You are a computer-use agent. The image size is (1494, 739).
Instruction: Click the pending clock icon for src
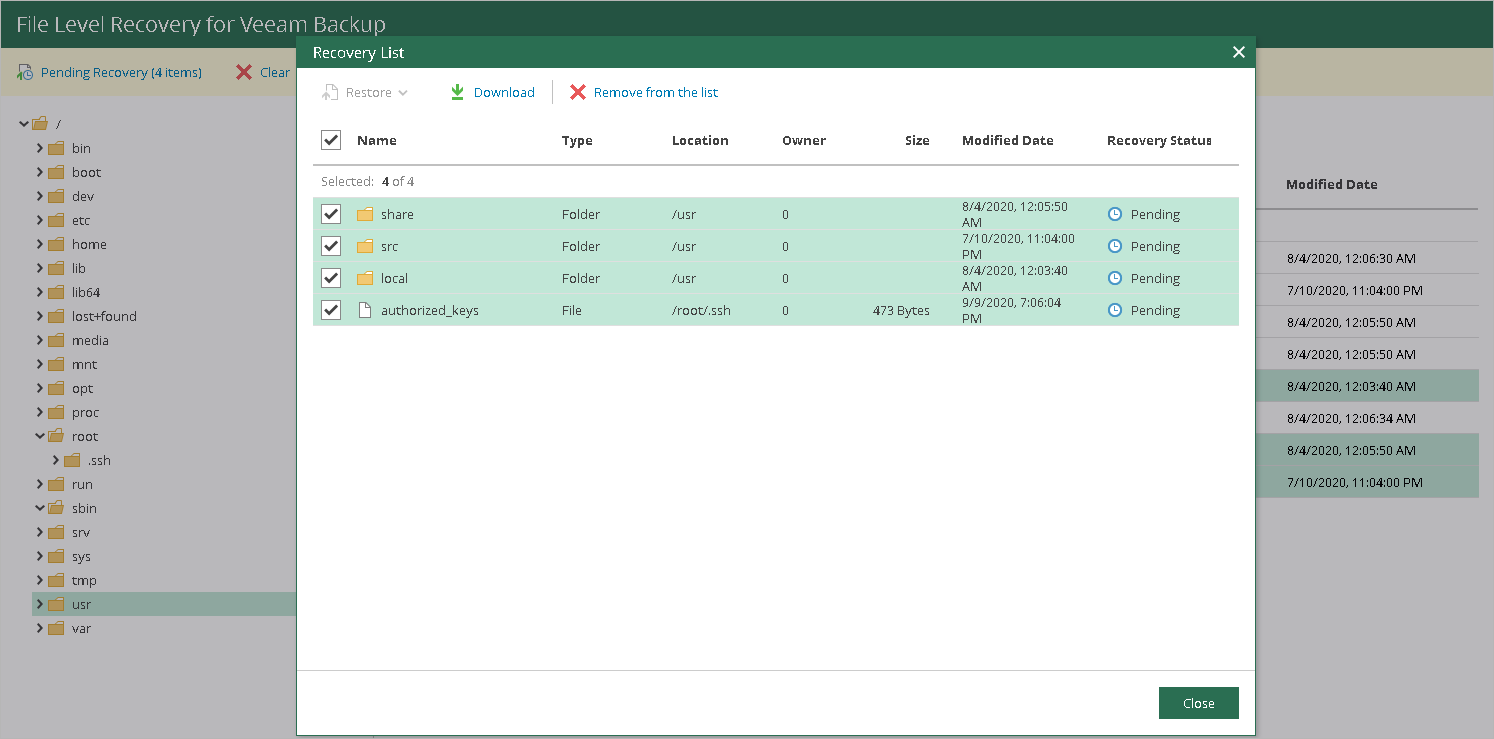1115,247
